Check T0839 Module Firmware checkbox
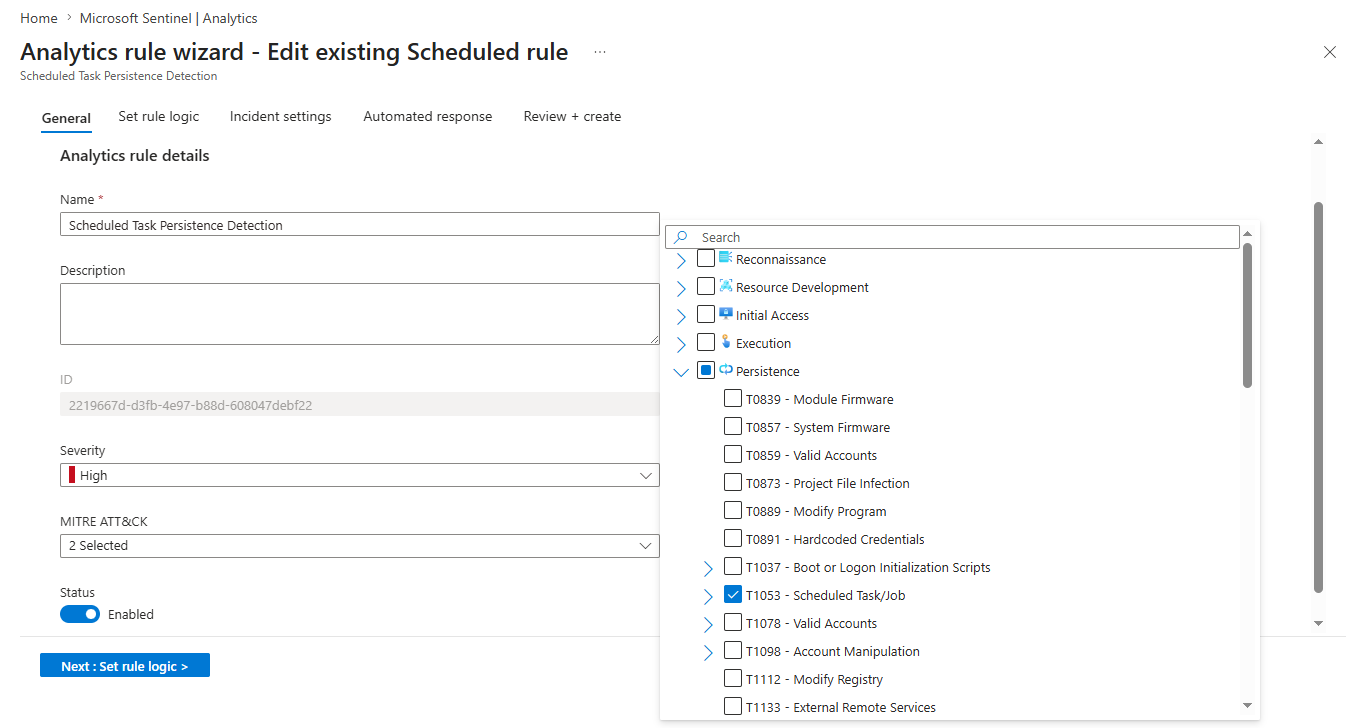 click(x=733, y=399)
